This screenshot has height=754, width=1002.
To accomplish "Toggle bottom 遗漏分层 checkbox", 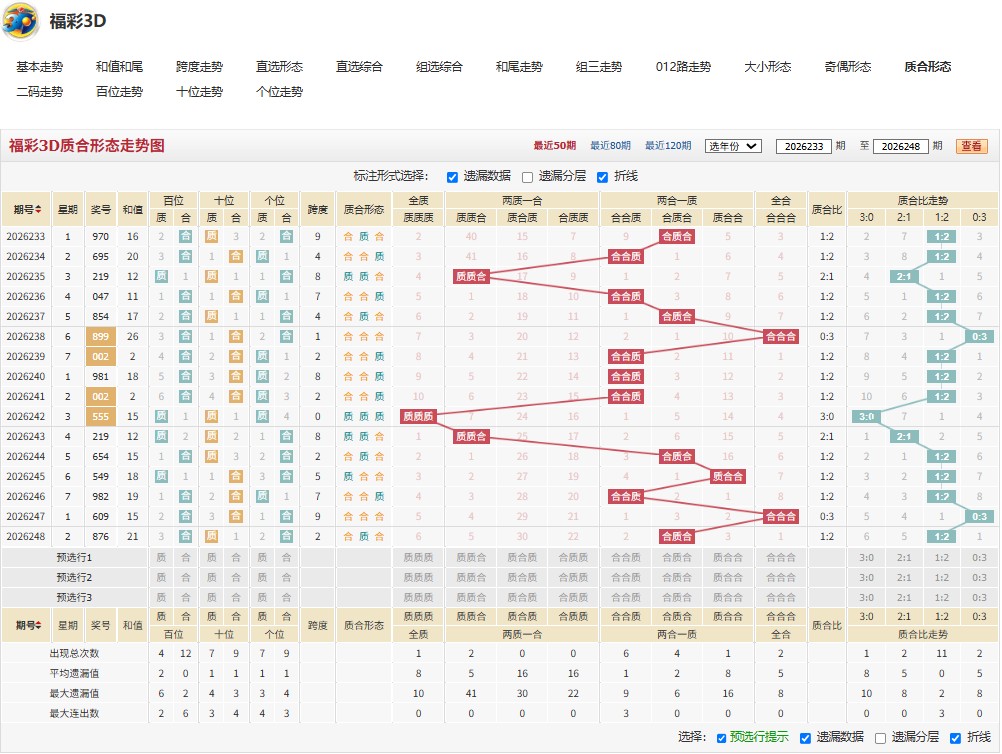I will (x=881, y=738).
